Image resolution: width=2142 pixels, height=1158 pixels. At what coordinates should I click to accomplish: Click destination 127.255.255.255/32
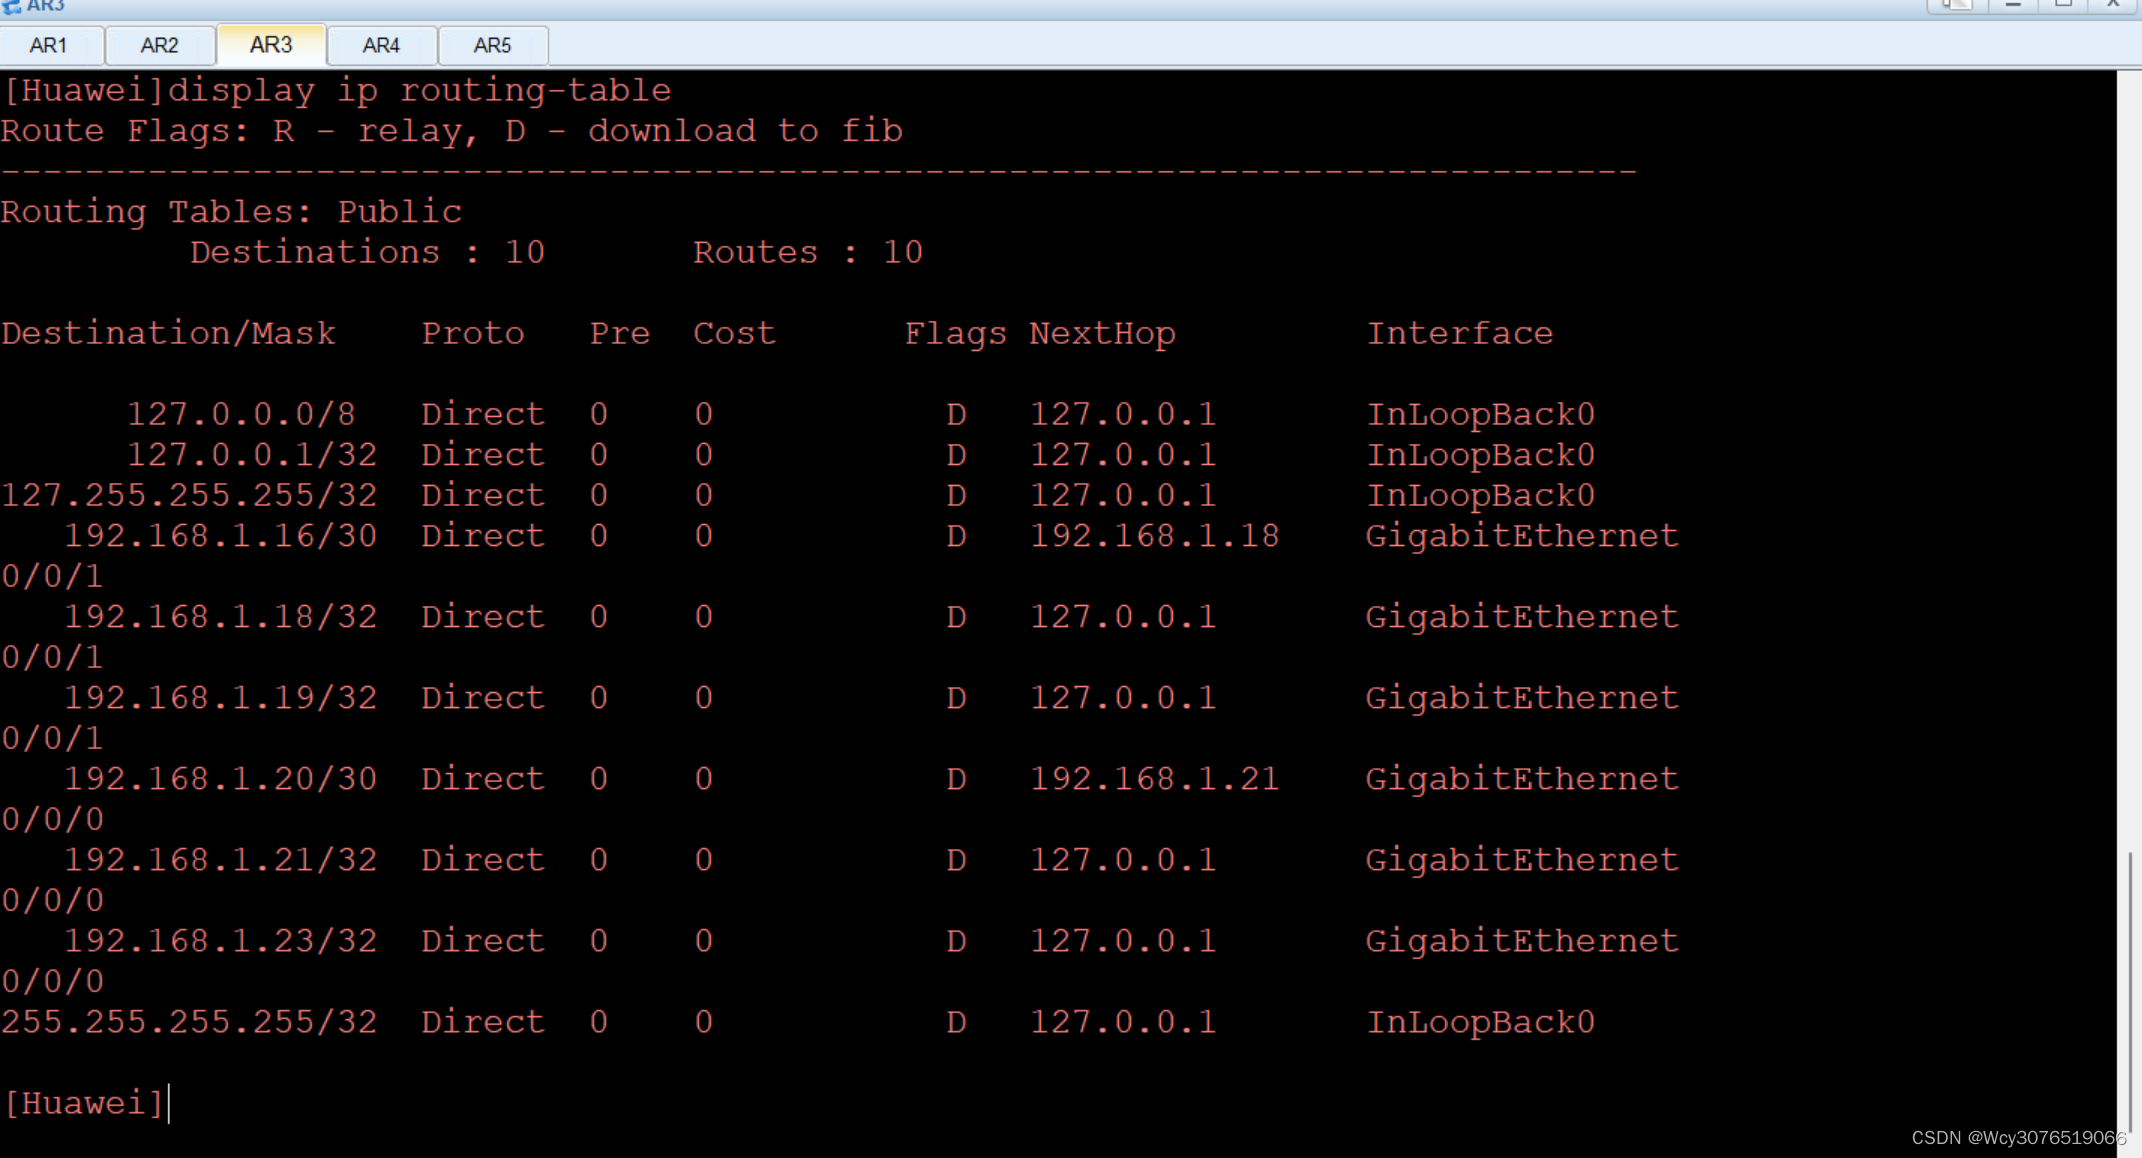189,495
